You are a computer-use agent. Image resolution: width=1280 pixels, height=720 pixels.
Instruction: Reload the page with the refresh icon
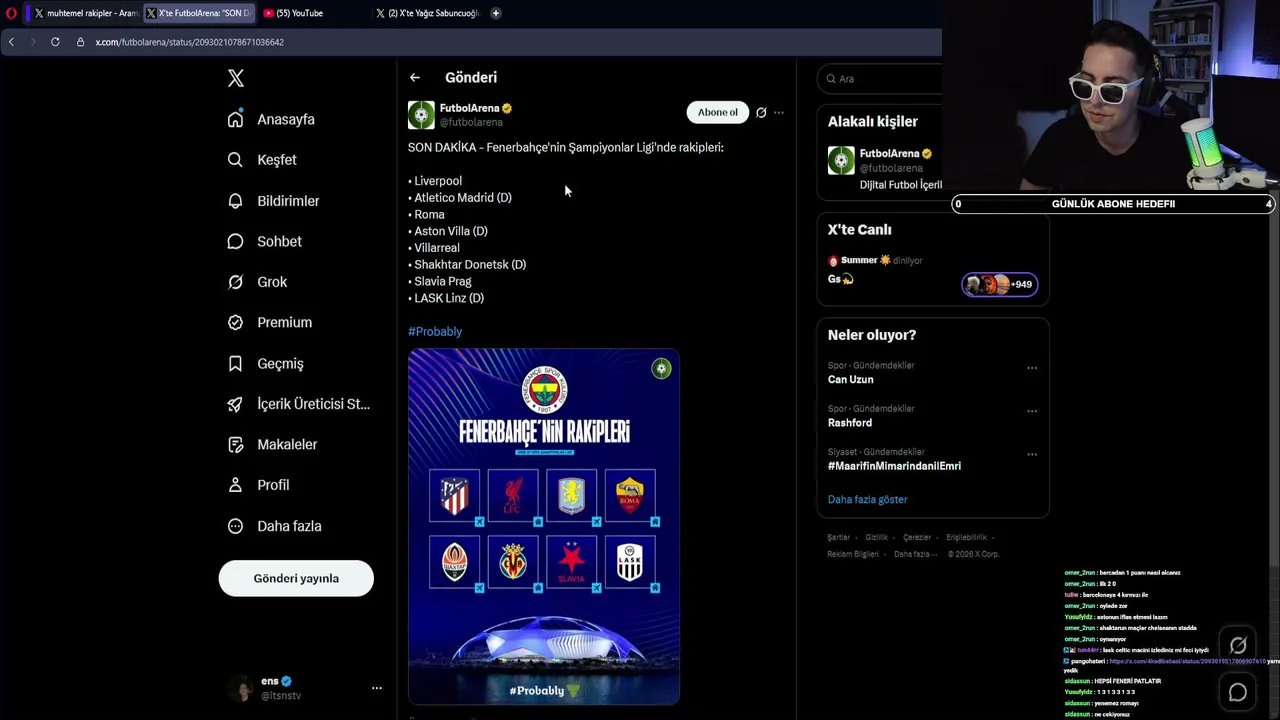[x=55, y=42]
